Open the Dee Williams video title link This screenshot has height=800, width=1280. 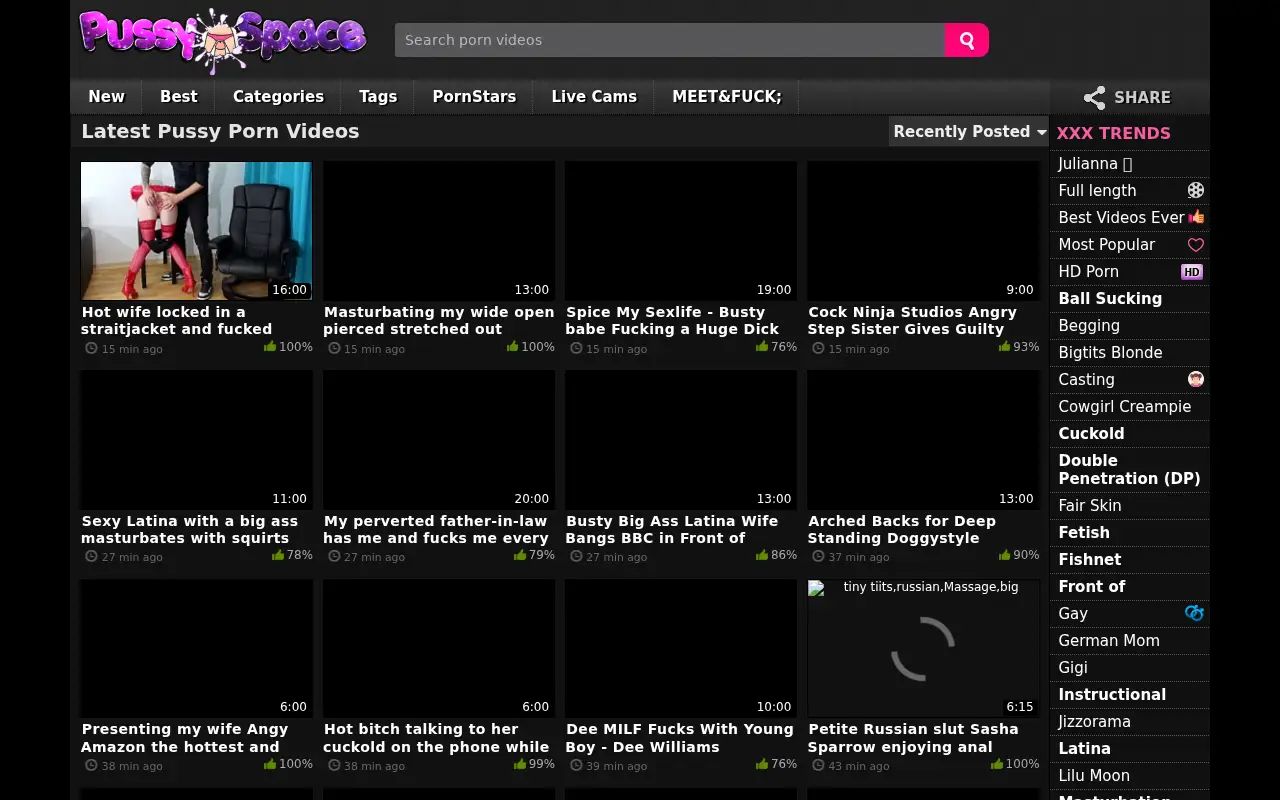coord(680,738)
